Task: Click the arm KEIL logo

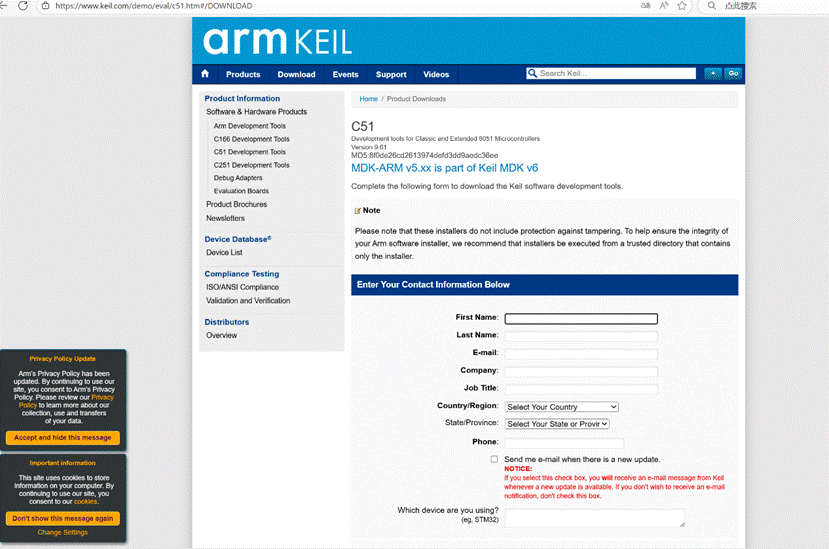Action: click(x=278, y=41)
